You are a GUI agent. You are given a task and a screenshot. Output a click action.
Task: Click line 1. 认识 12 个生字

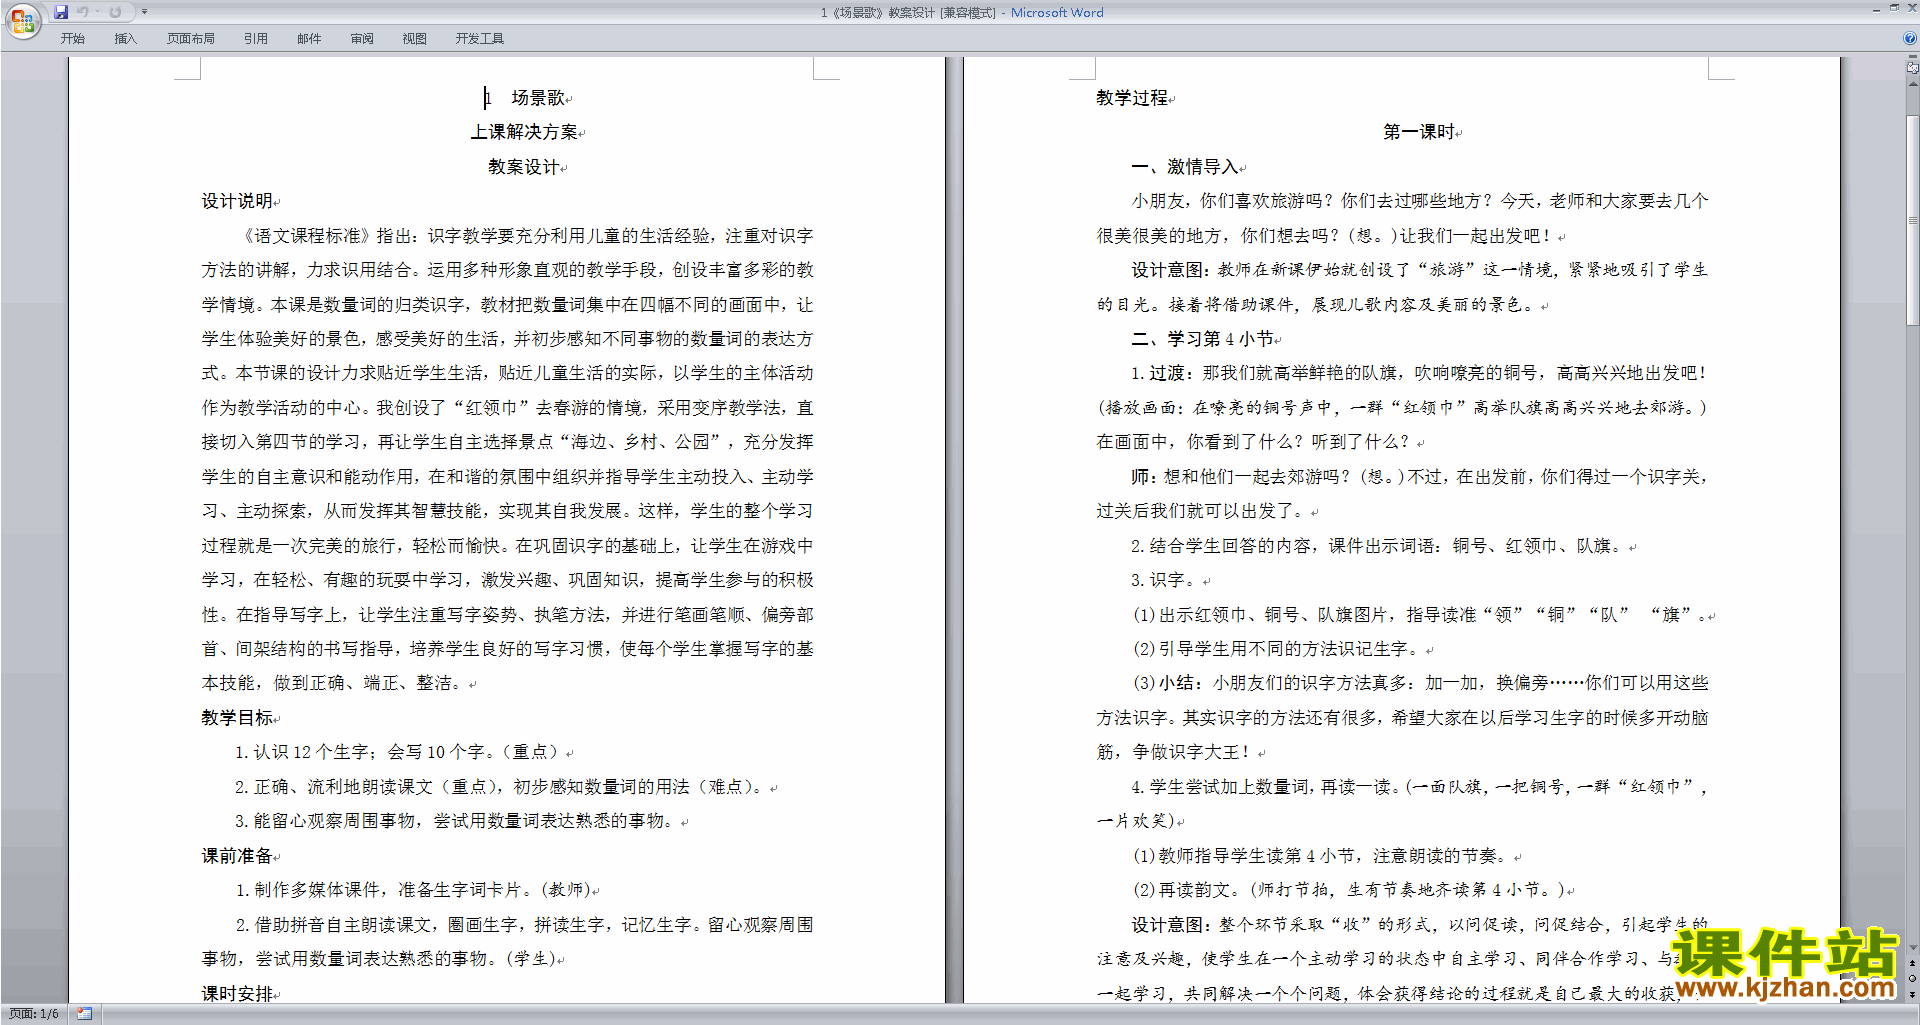point(399,752)
